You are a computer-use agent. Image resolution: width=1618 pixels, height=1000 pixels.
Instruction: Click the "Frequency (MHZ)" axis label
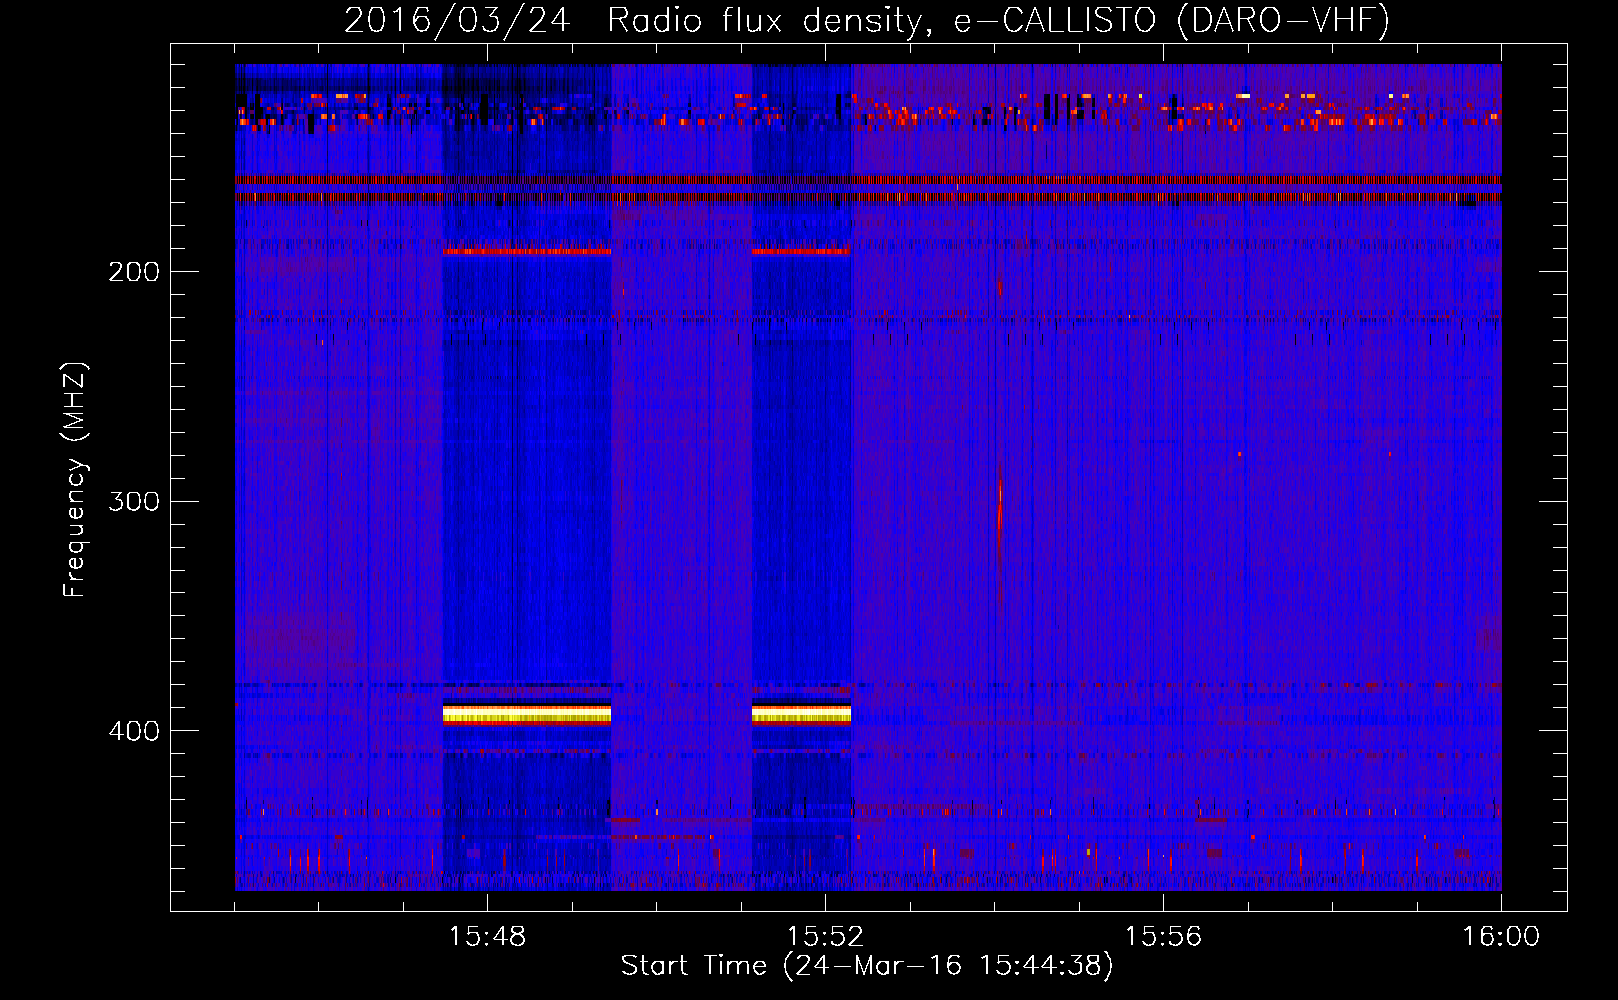coord(75,480)
